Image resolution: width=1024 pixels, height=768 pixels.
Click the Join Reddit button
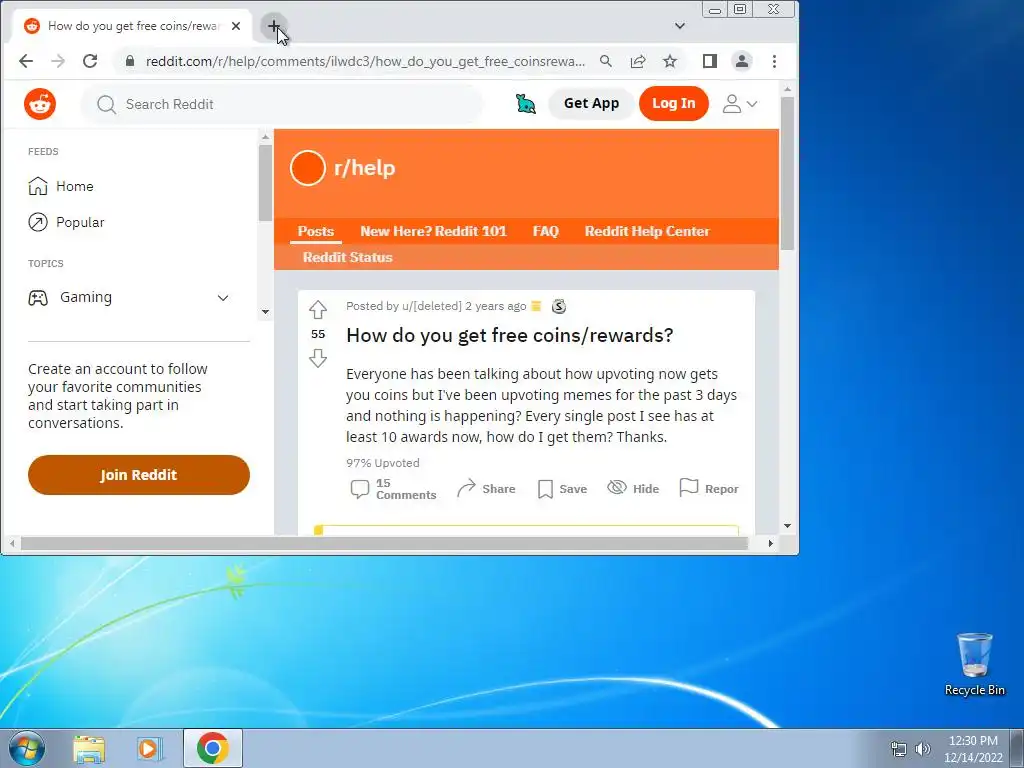138,475
